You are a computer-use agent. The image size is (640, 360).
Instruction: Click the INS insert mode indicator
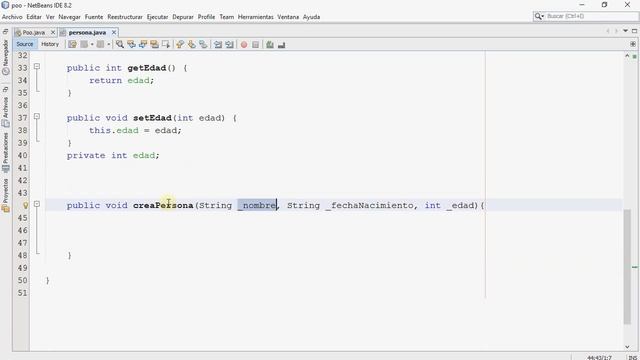tap(632, 358)
